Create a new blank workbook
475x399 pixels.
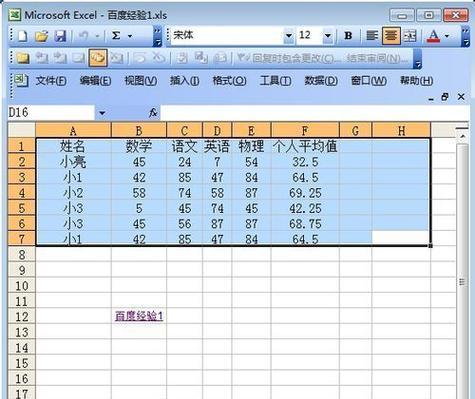click(22, 35)
